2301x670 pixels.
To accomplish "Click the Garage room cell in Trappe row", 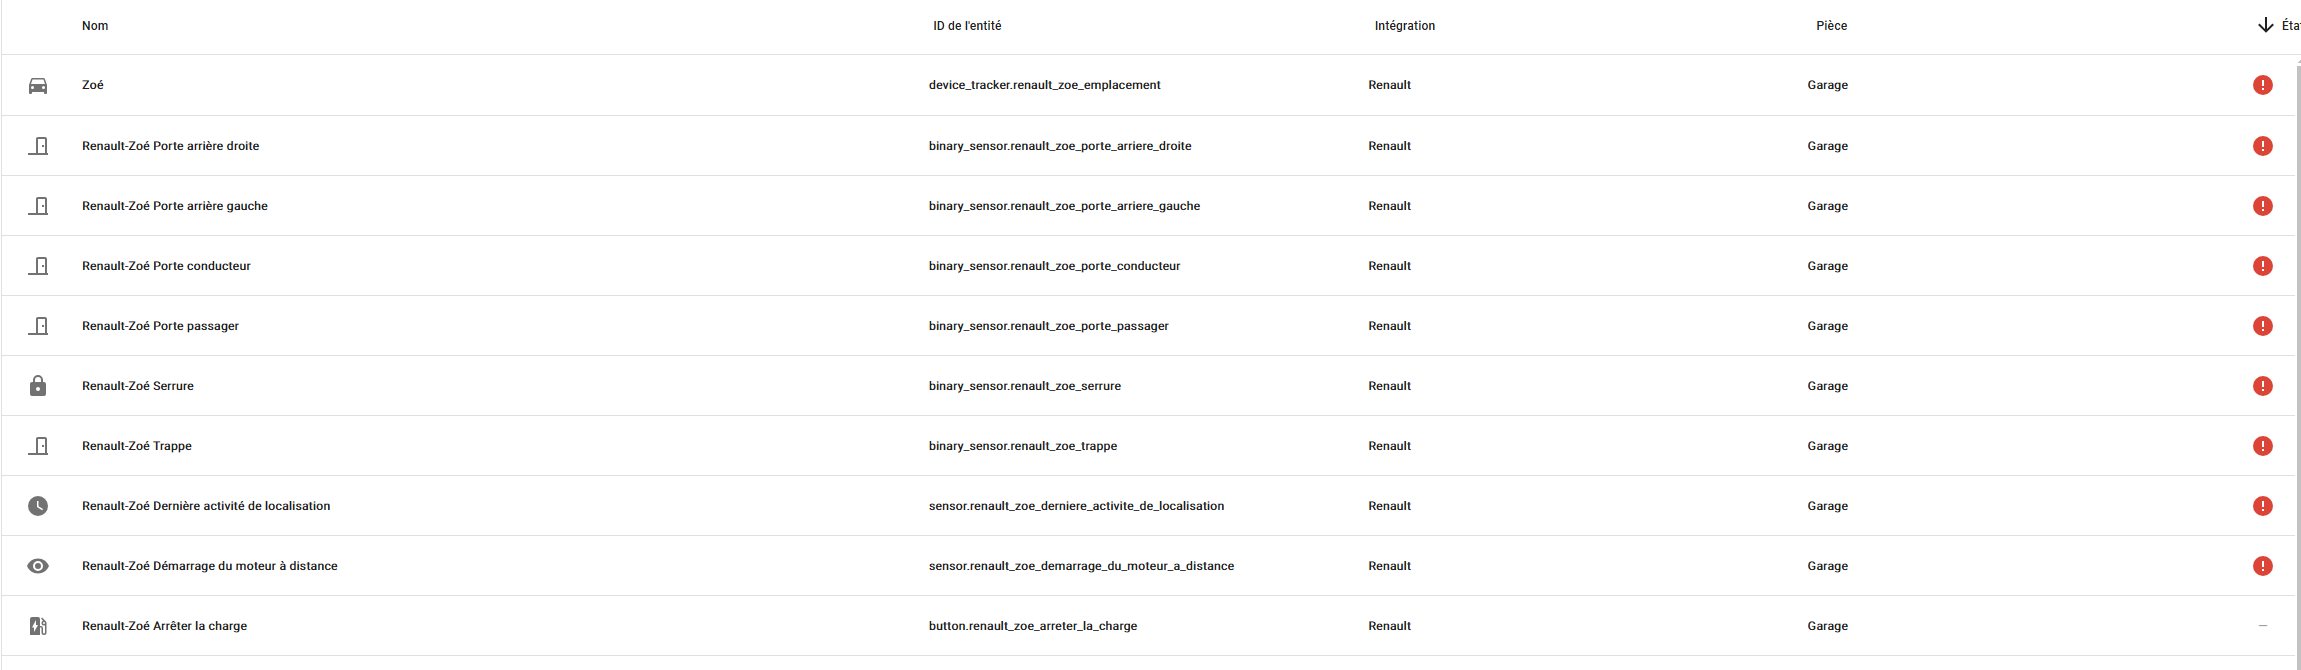I will 1827,446.
